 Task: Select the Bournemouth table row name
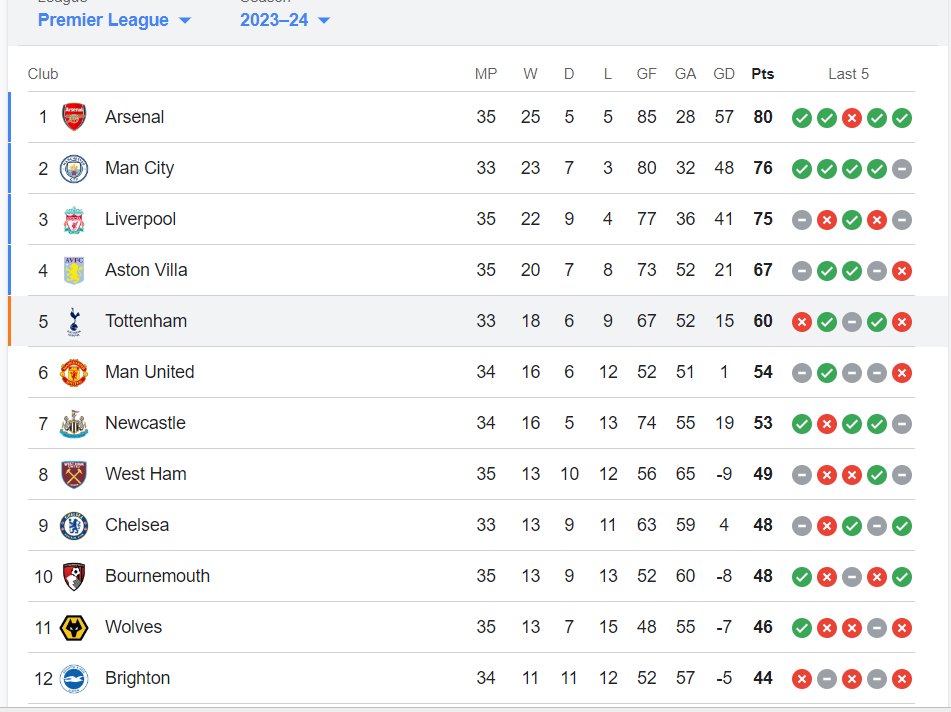(x=157, y=576)
